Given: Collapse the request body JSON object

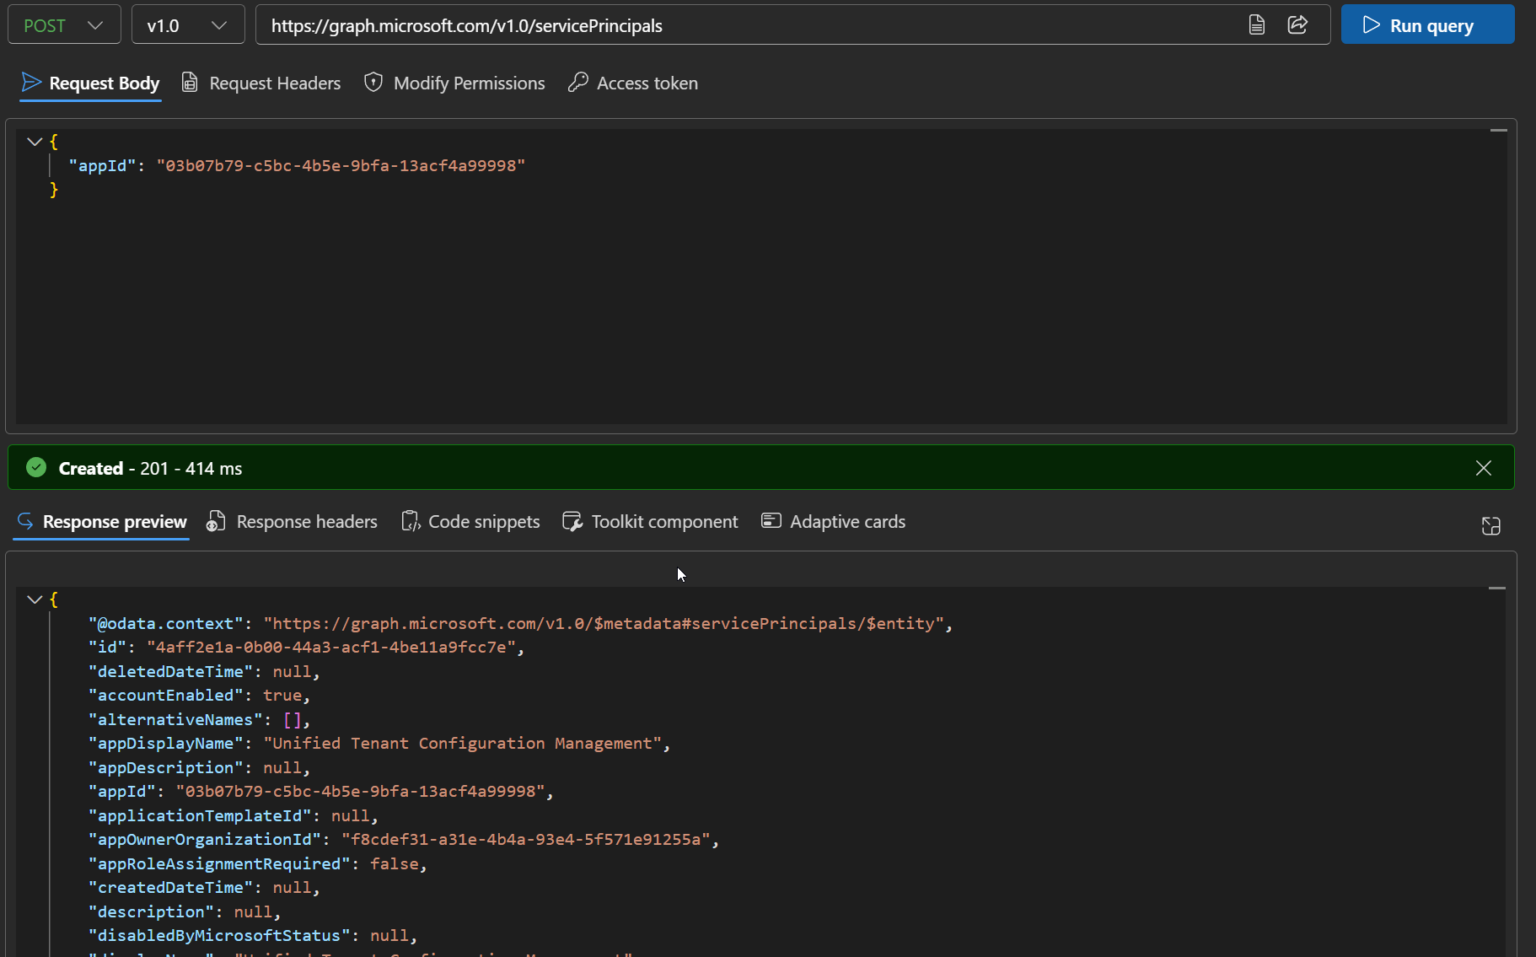Looking at the screenshot, I should click(x=35, y=141).
